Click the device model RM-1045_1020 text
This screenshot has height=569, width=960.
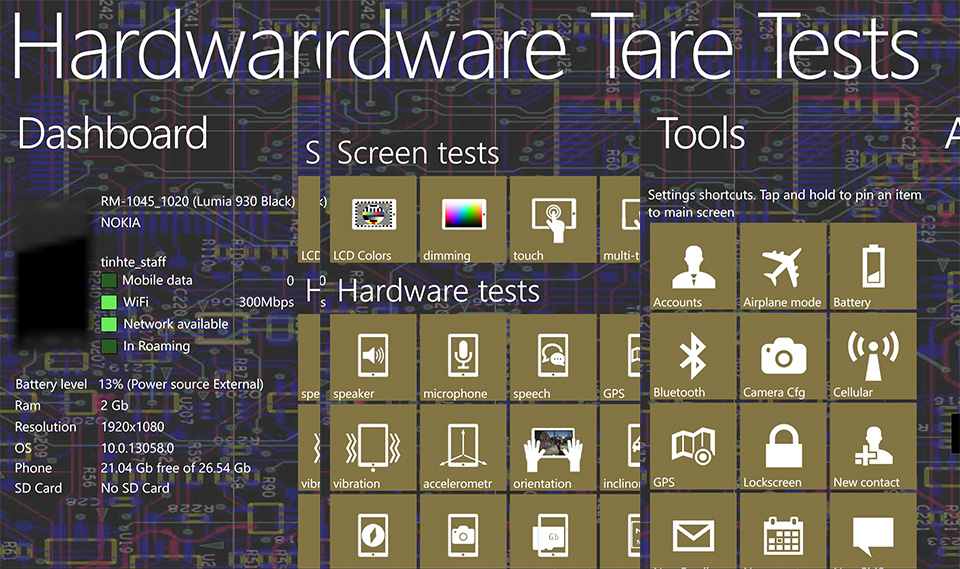point(198,202)
